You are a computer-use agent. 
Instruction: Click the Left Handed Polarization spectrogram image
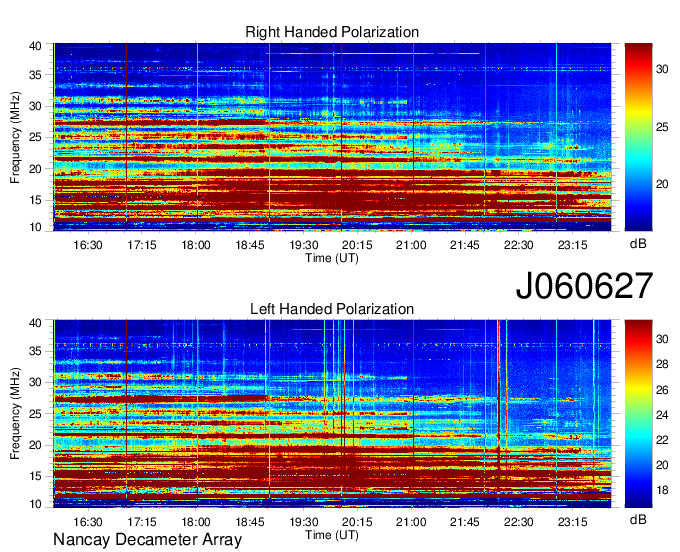332,414
